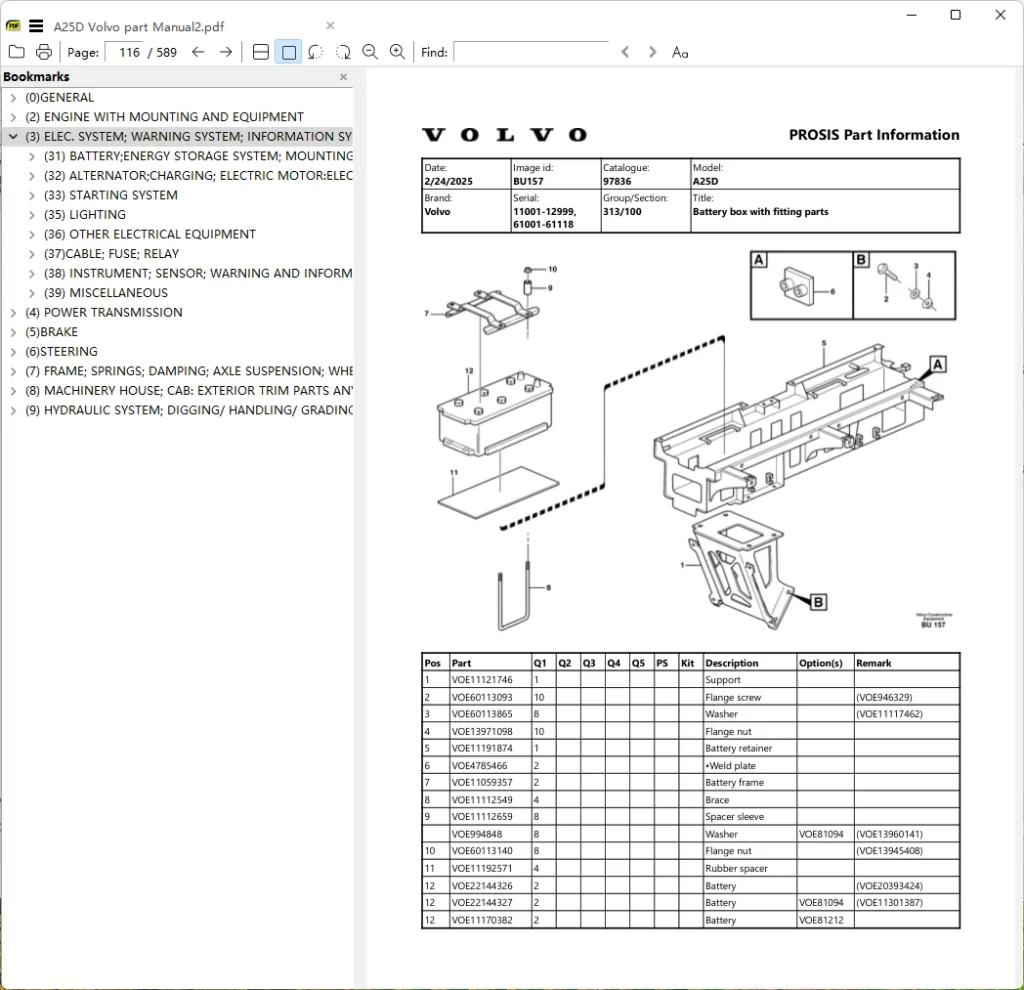
Task: Rotate the page clockwise
Action: pos(343,52)
